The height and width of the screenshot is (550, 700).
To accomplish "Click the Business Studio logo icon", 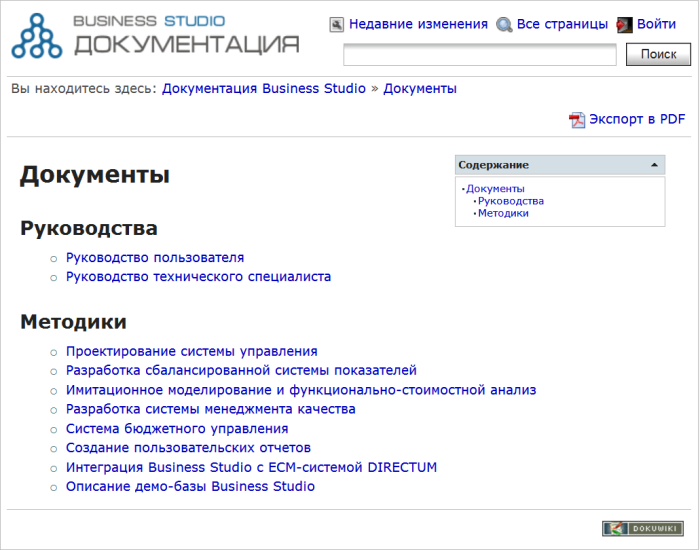I will (38, 36).
